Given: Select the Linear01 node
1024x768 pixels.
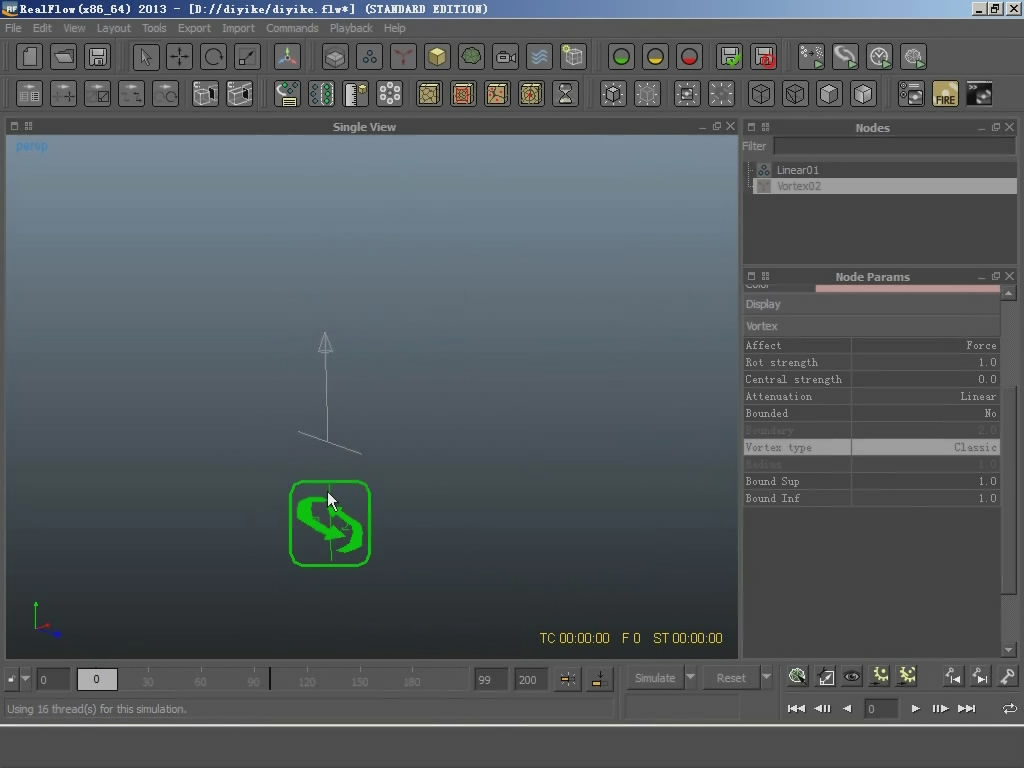Looking at the screenshot, I should pos(797,170).
